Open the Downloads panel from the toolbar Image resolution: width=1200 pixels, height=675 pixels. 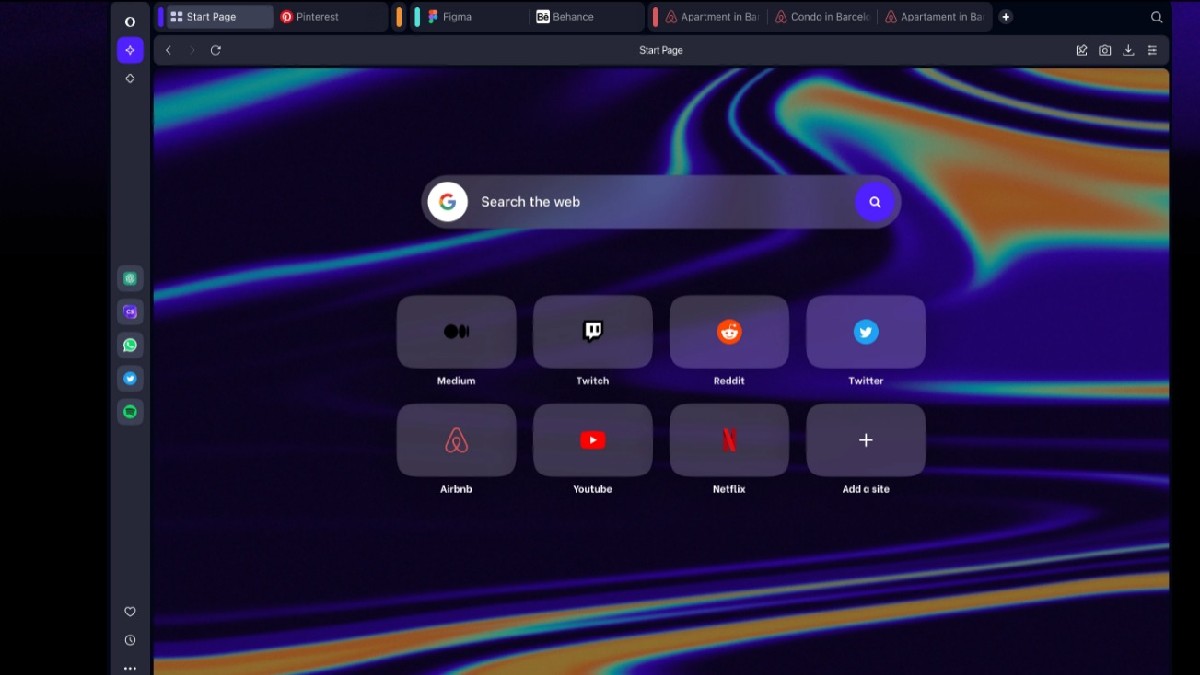(1129, 49)
